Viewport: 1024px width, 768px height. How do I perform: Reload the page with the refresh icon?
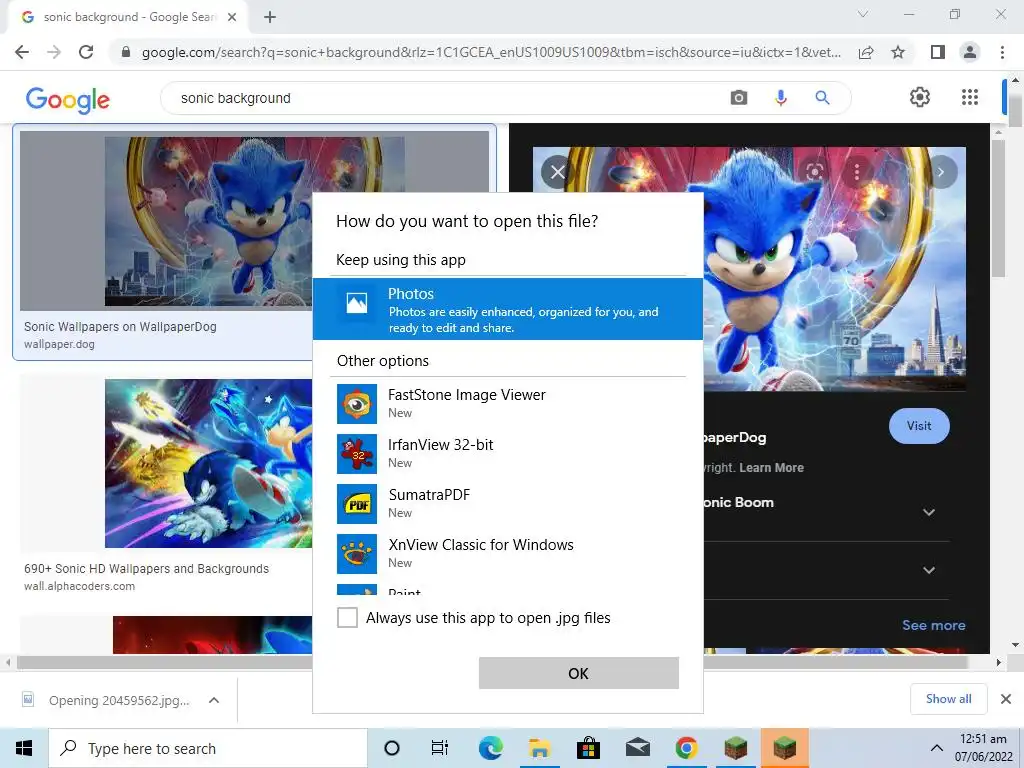[86, 52]
